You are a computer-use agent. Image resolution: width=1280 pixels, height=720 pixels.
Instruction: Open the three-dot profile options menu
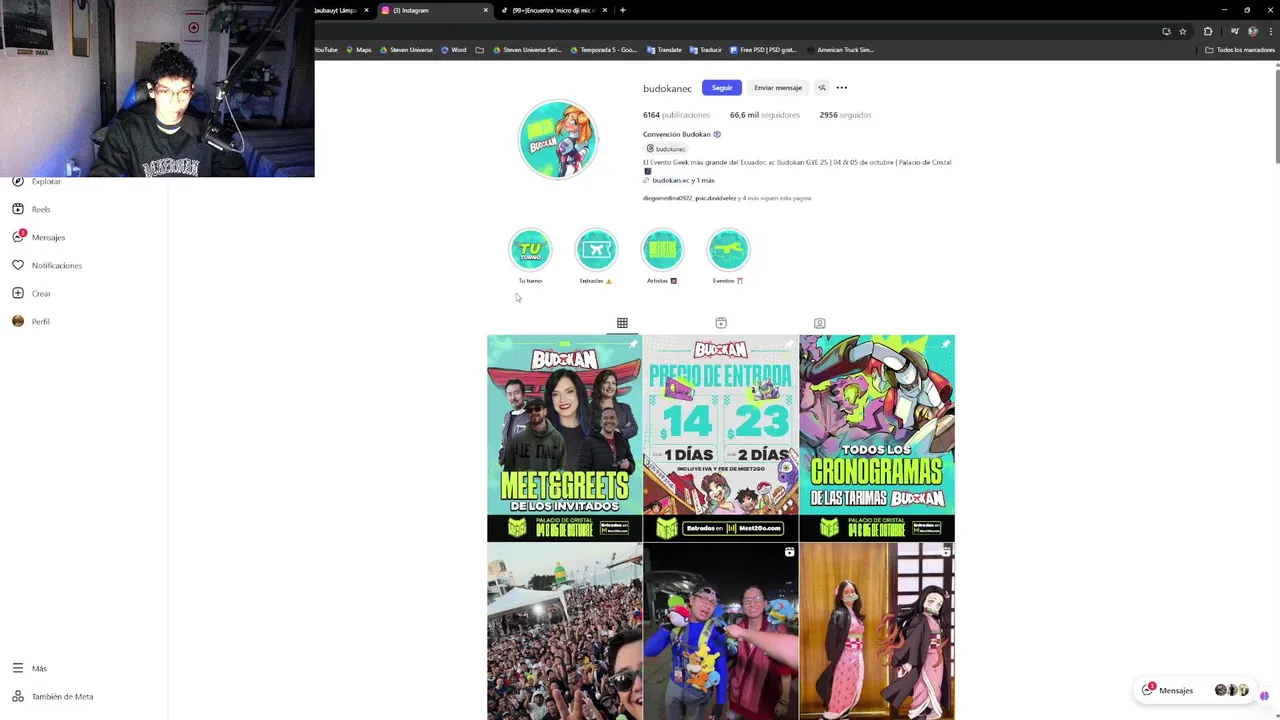pyautogui.click(x=842, y=88)
